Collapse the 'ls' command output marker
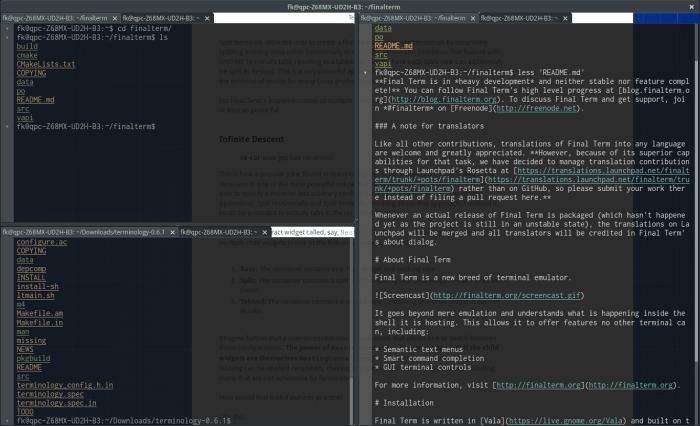The height and width of the screenshot is (426, 700). click(x=7, y=38)
